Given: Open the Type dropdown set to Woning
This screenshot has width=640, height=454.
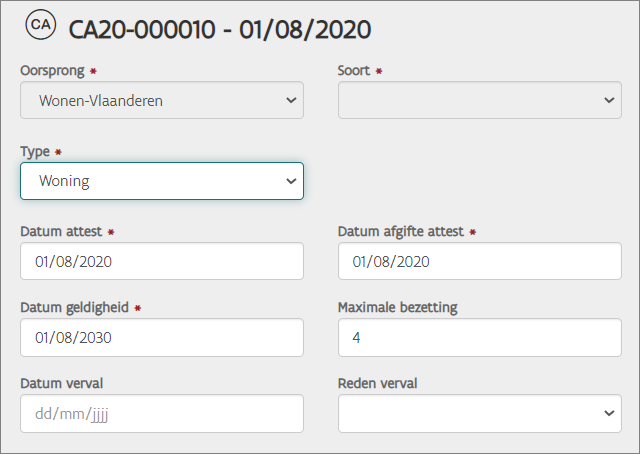Looking at the screenshot, I should pos(161,181).
